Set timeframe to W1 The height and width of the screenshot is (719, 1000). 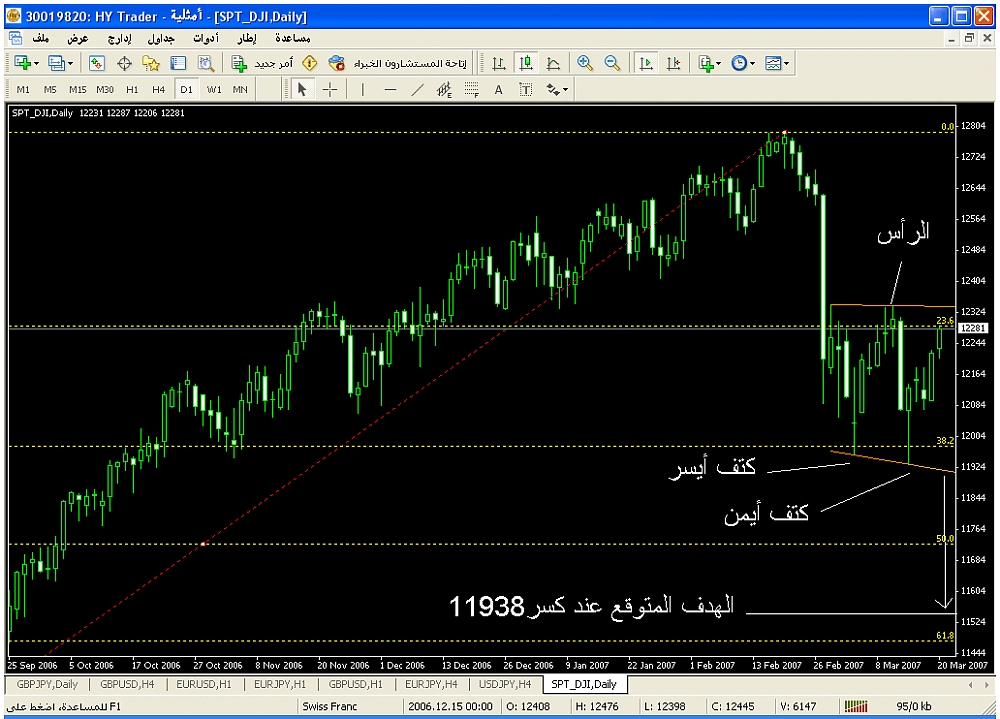point(214,90)
